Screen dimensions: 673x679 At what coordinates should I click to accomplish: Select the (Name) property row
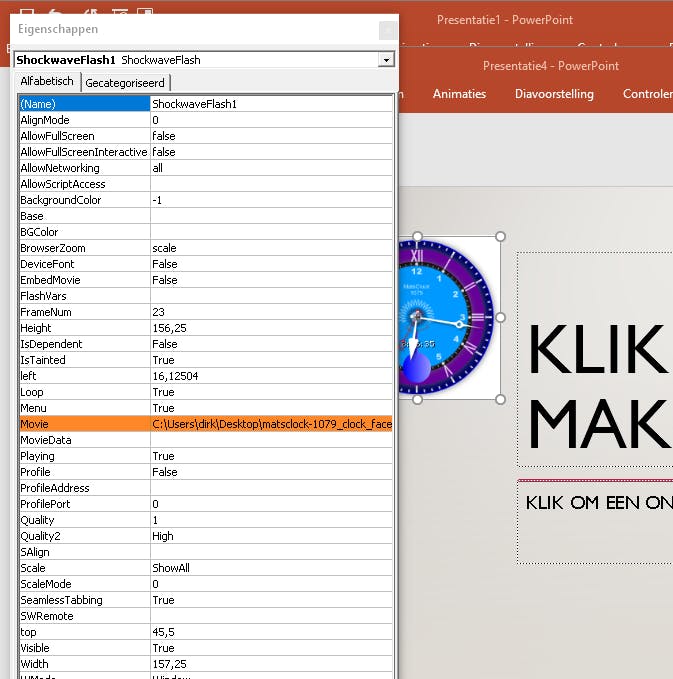point(206,104)
